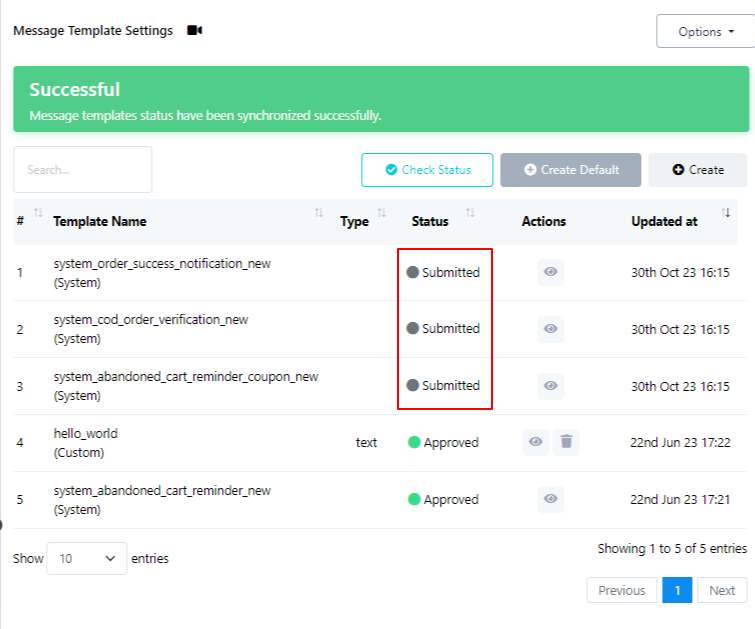This screenshot has width=755, height=629.
Task: Expand the Show entries count selector
Action: (x=87, y=559)
